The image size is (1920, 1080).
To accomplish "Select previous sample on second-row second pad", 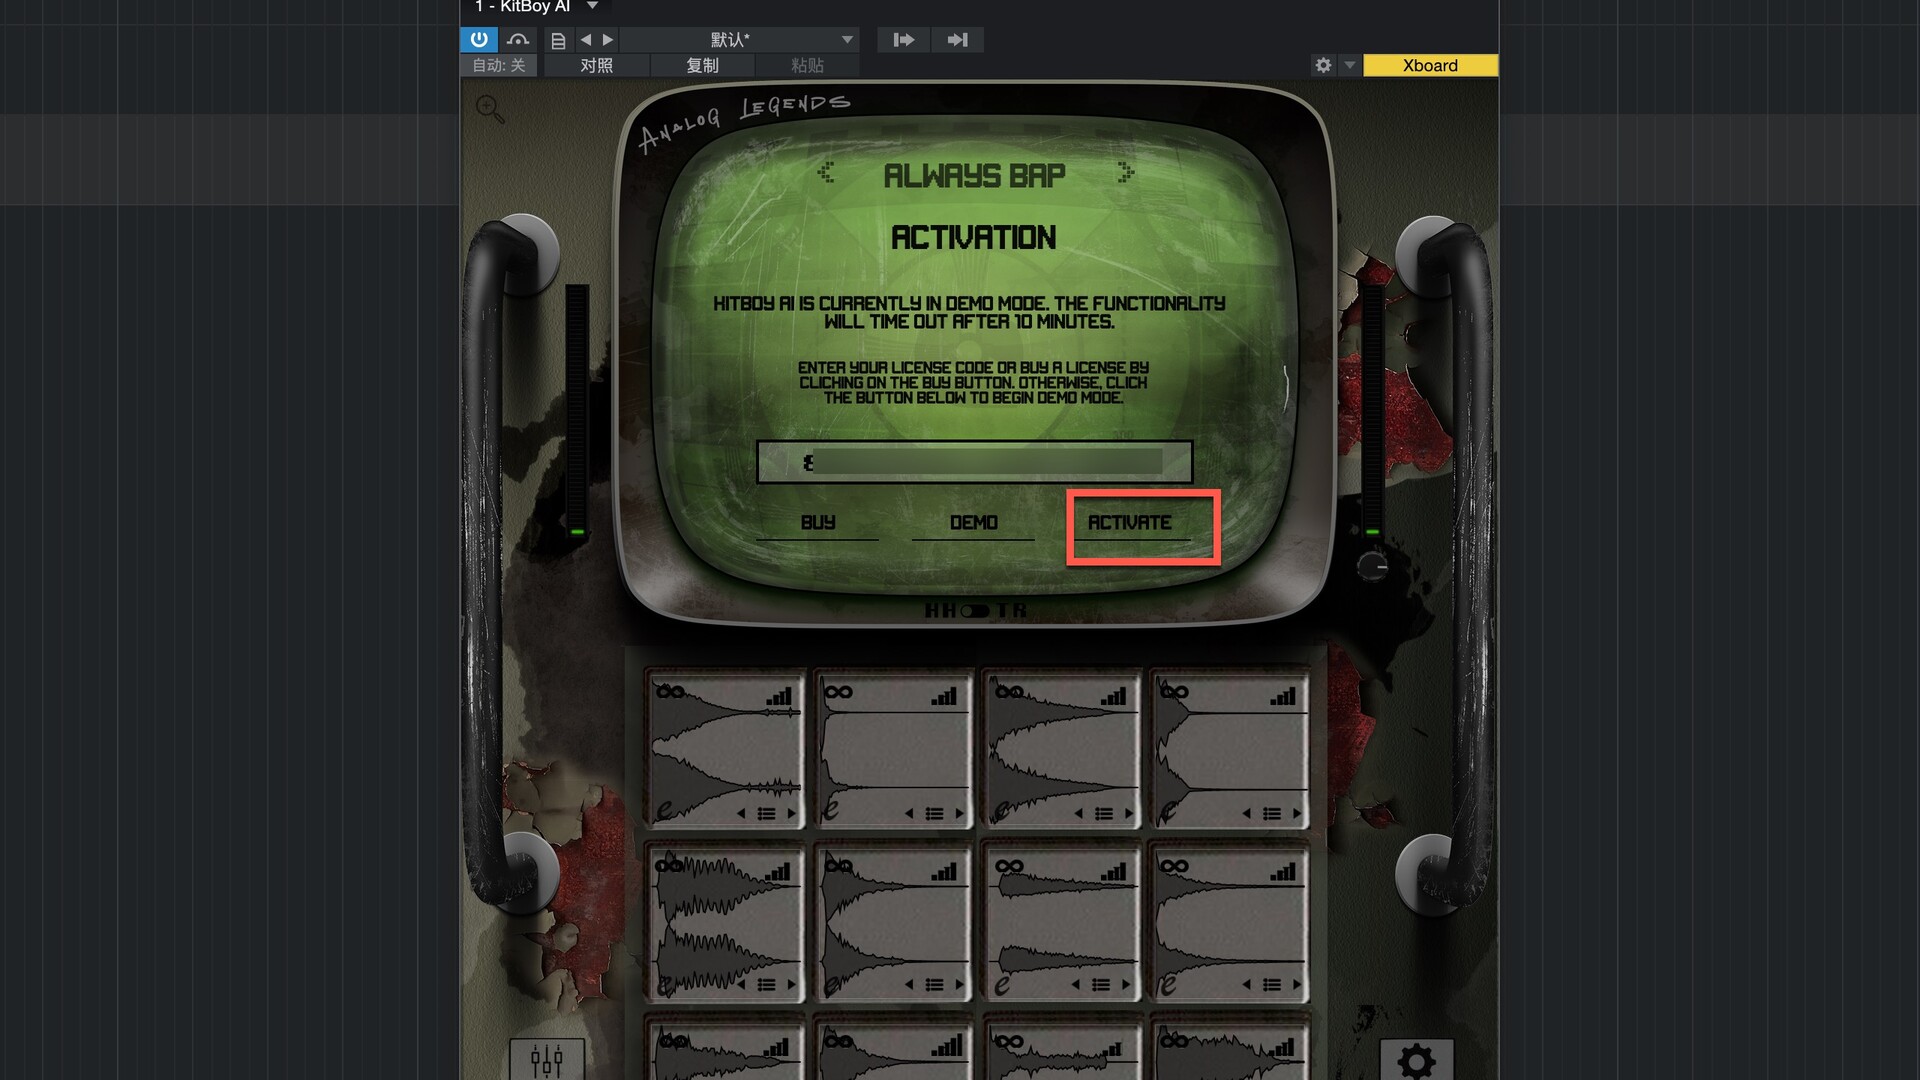I will coord(908,985).
